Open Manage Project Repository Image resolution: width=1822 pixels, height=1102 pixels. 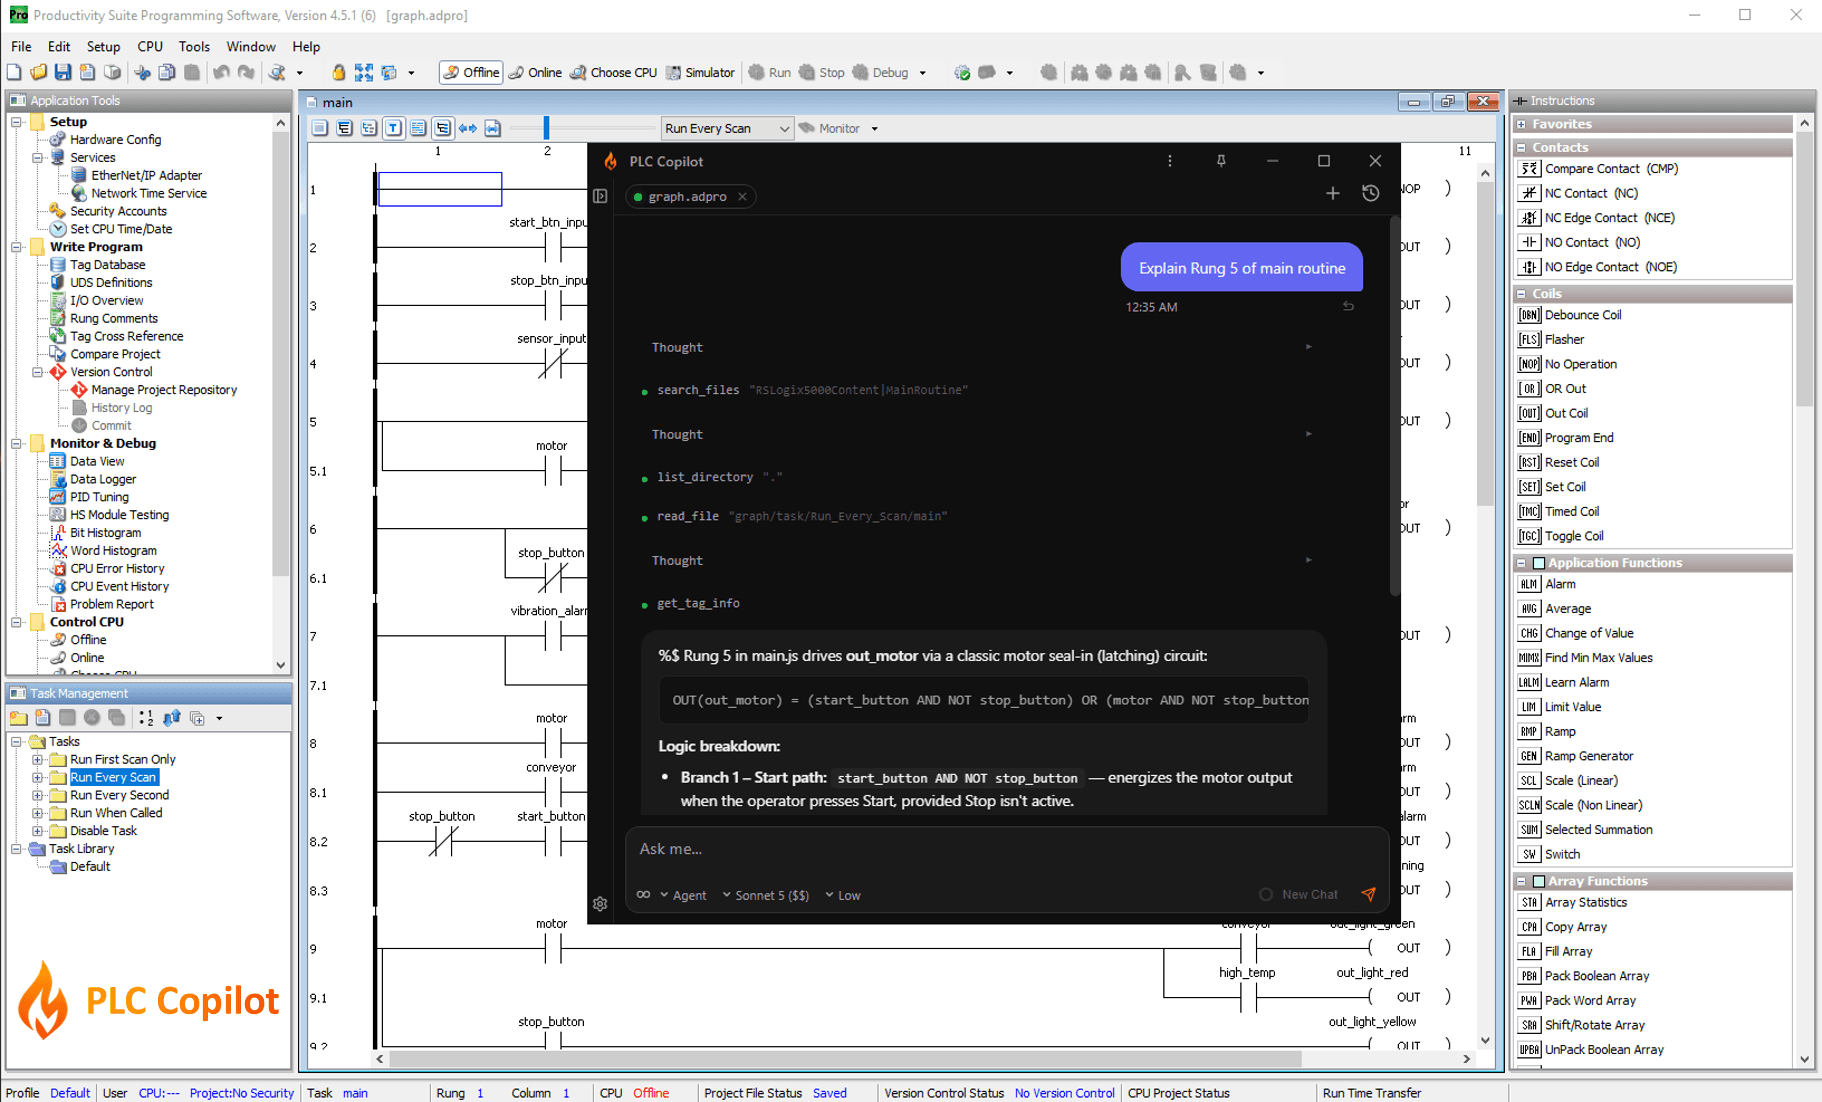point(163,390)
